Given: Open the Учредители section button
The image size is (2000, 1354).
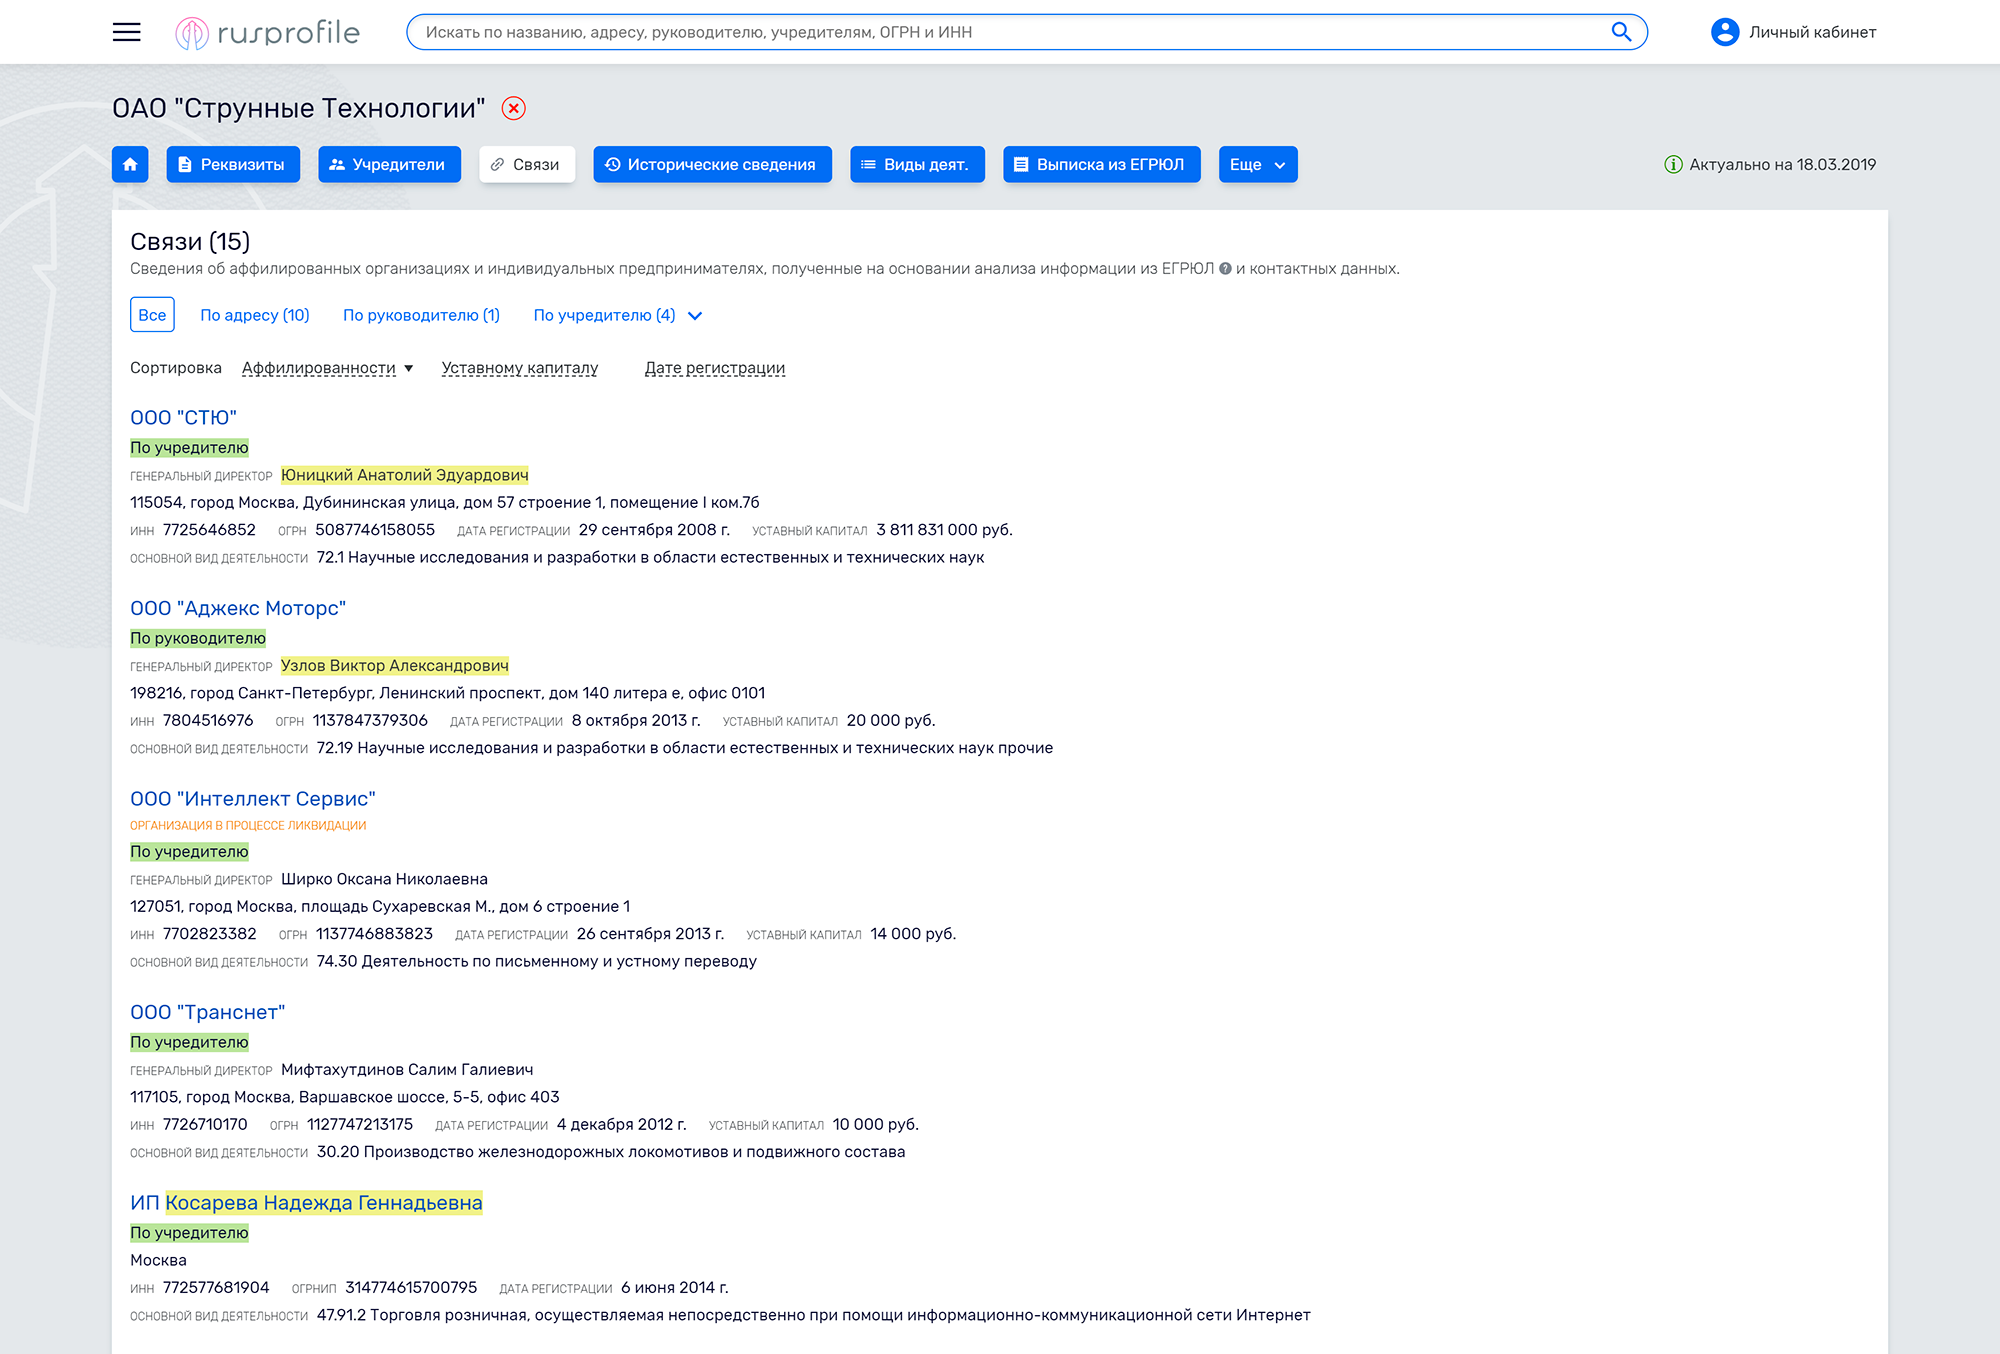Looking at the screenshot, I should 389,164.
